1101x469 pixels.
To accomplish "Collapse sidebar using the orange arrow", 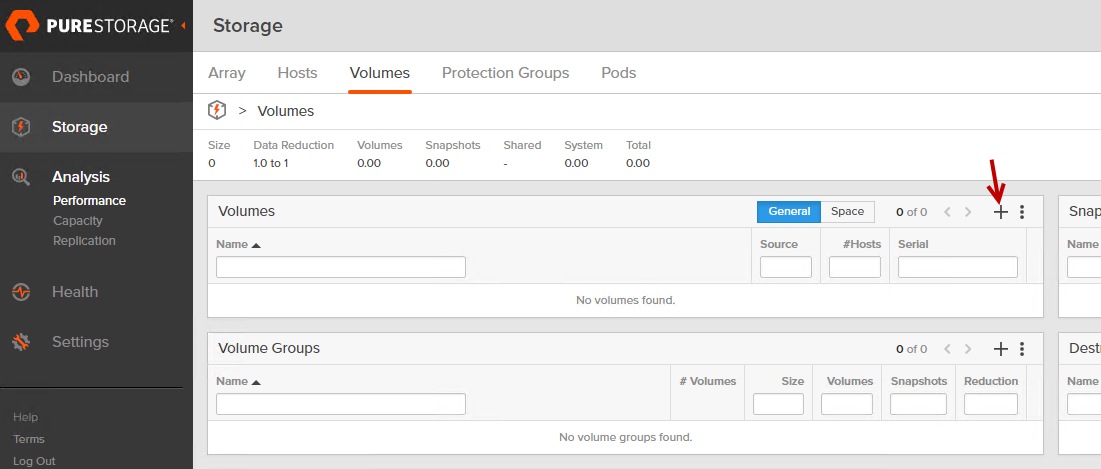I will (x=183, y=26).
